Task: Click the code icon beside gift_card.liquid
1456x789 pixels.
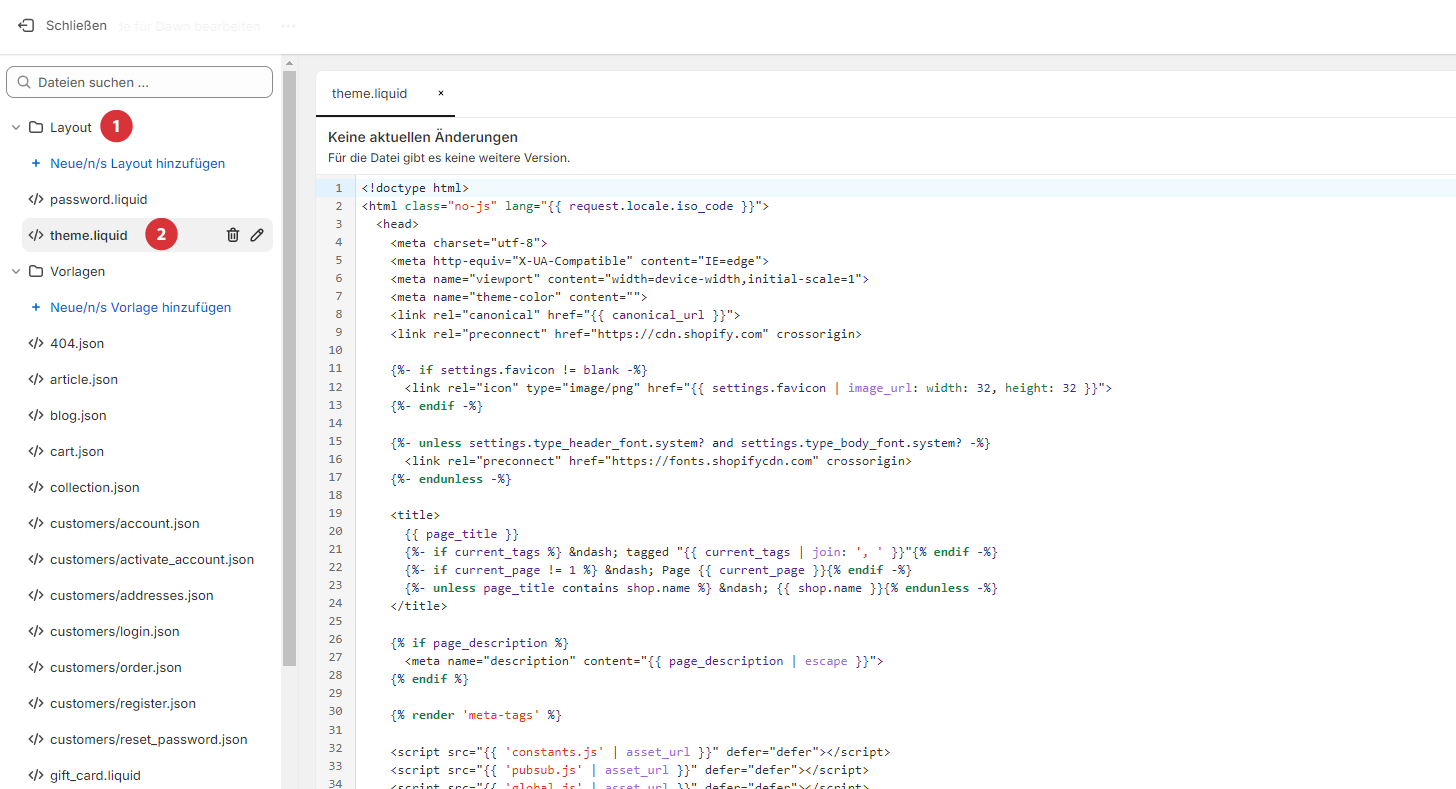Action: [36, 775]
